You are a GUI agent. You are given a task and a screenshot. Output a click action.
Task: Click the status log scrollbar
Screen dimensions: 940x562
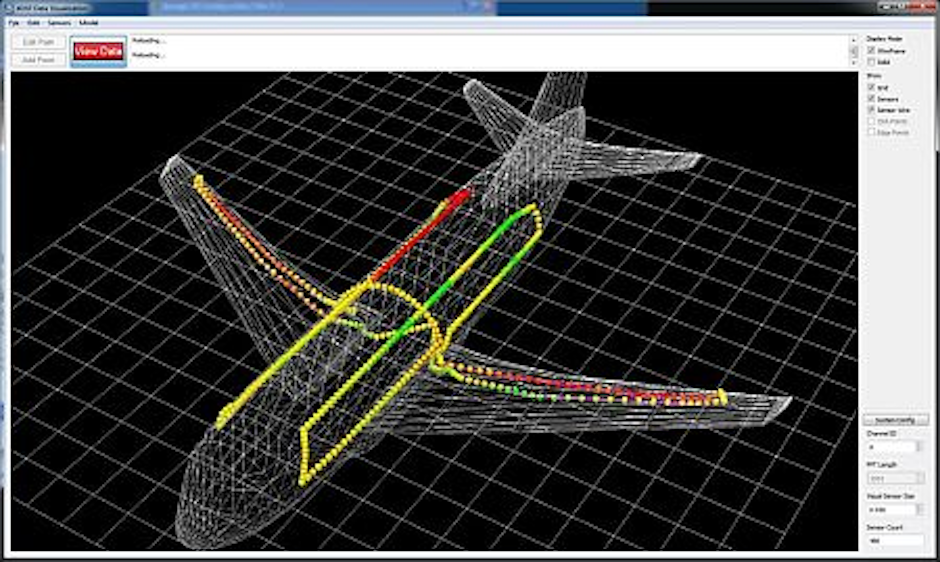pyautogui.click(x=854, y=52)
